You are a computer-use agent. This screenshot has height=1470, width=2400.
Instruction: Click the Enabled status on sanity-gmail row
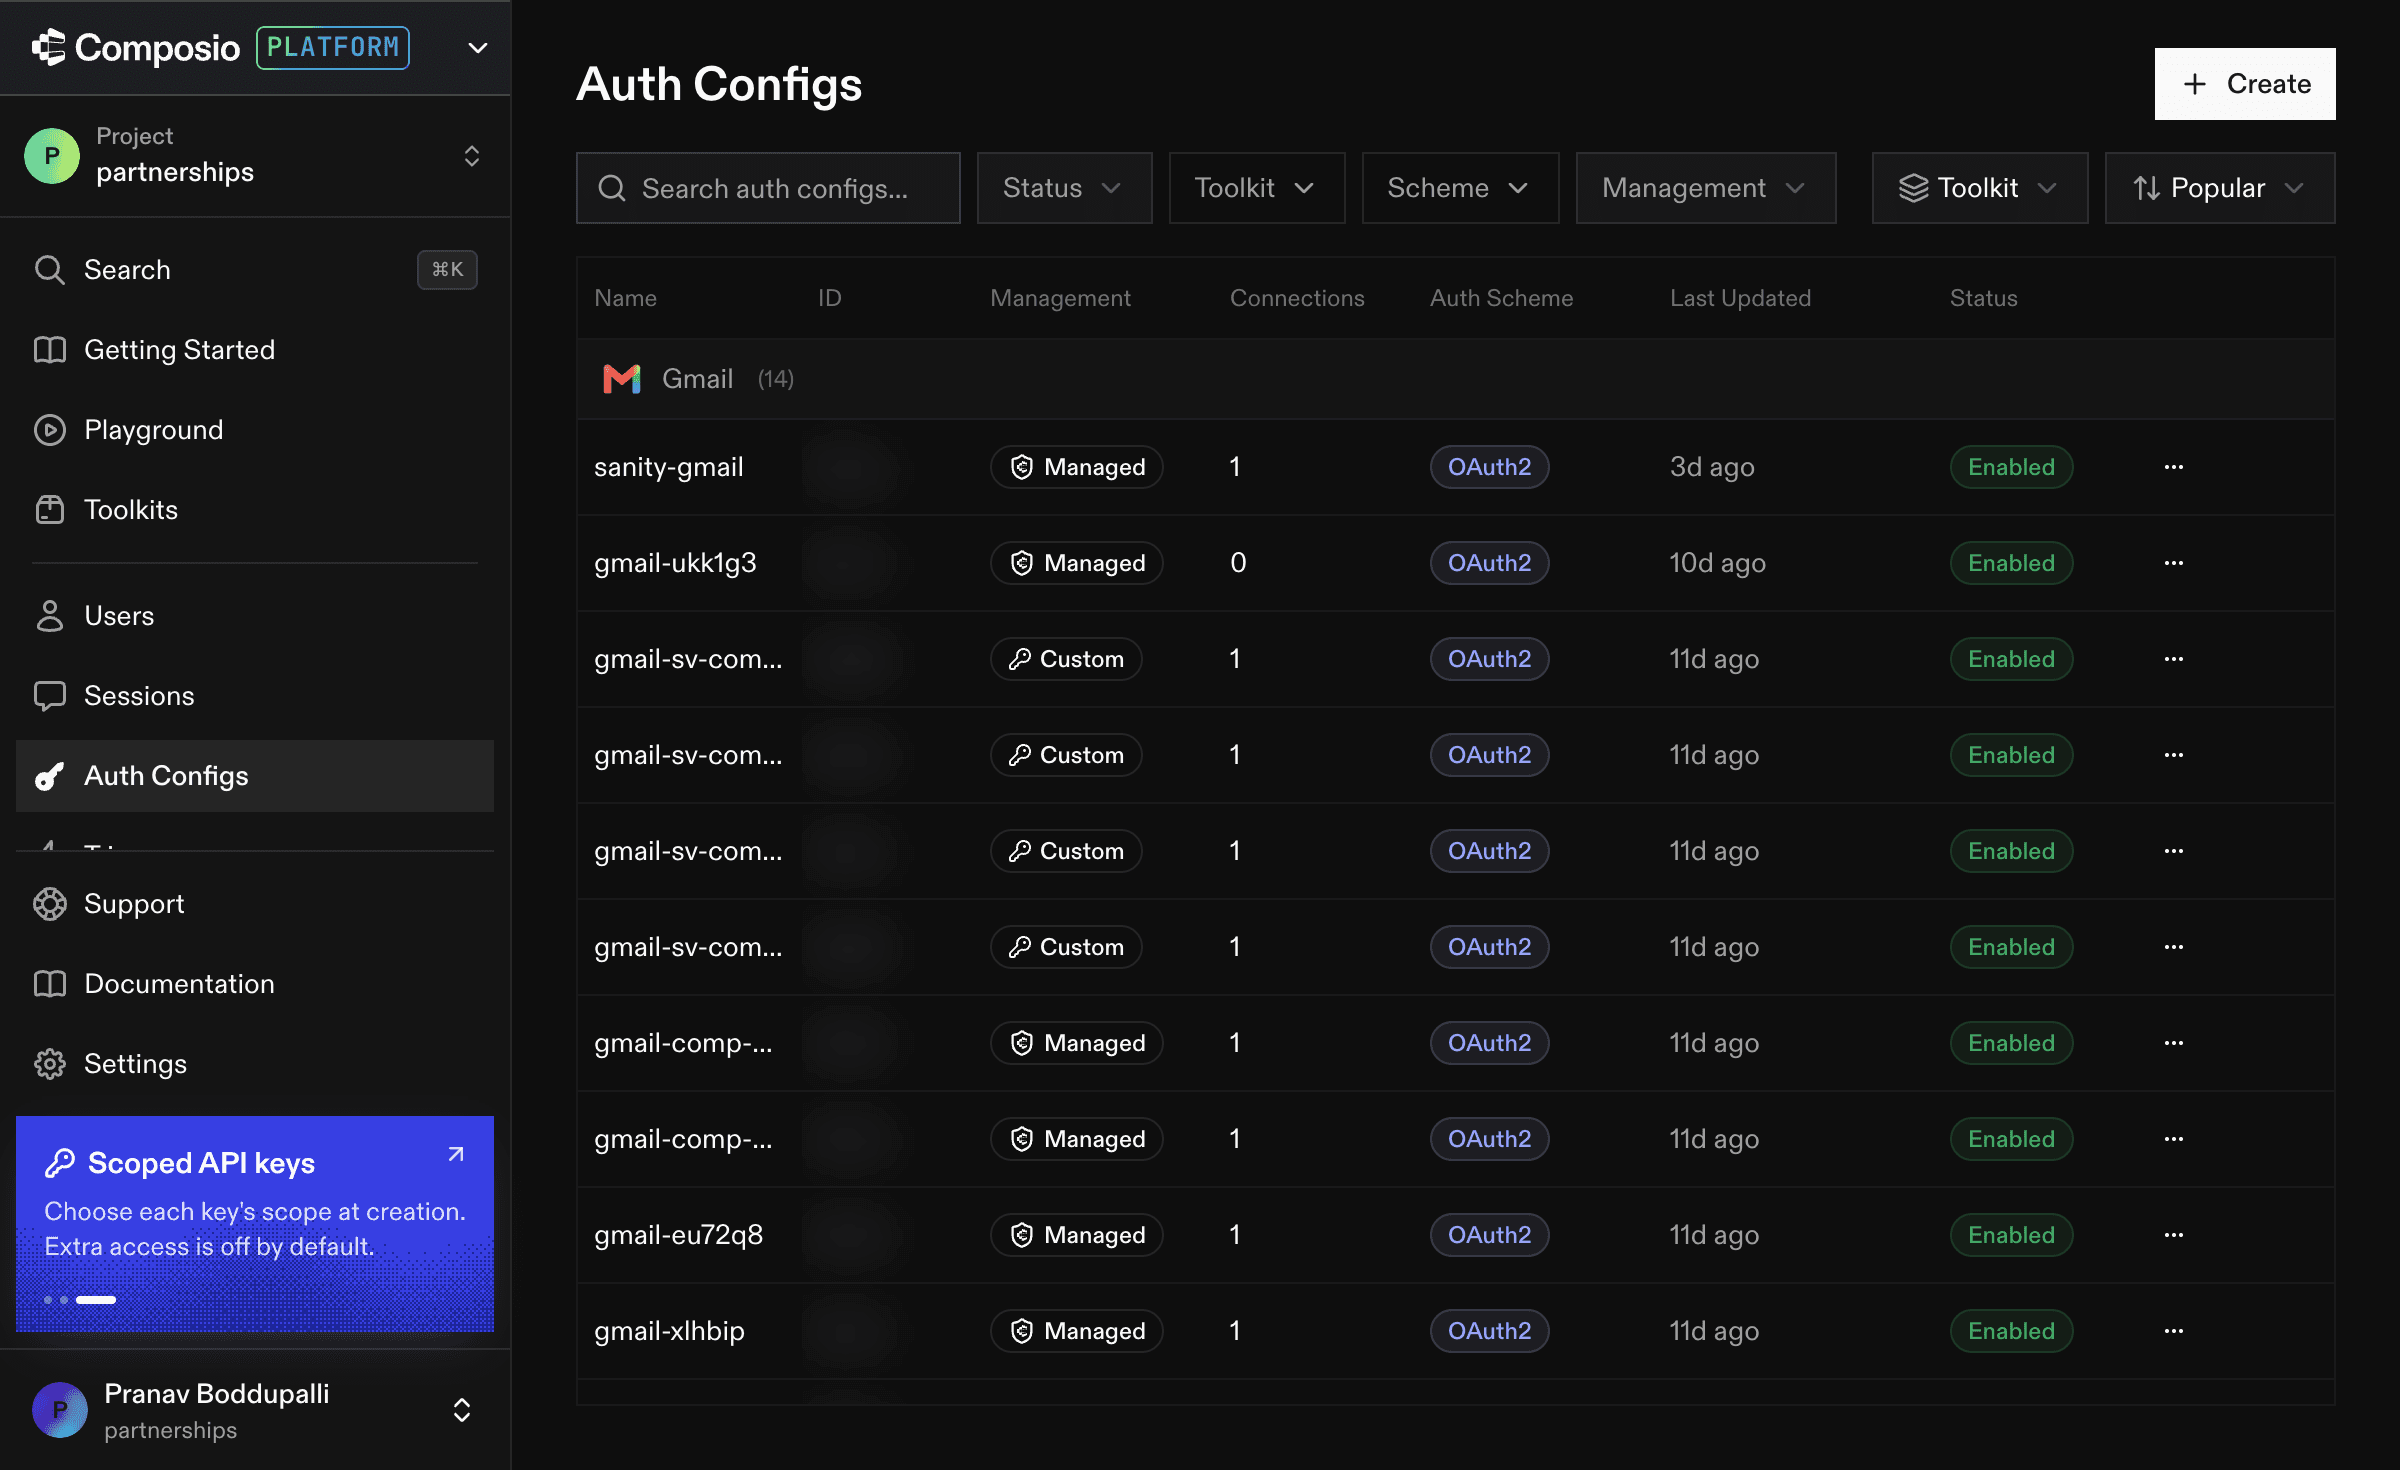click(x=2011, y=467)
